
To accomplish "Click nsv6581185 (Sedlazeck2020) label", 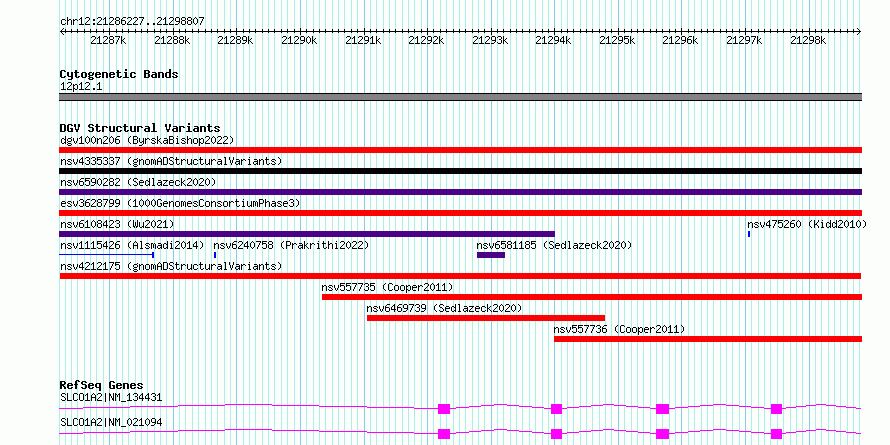I will 554,245.
